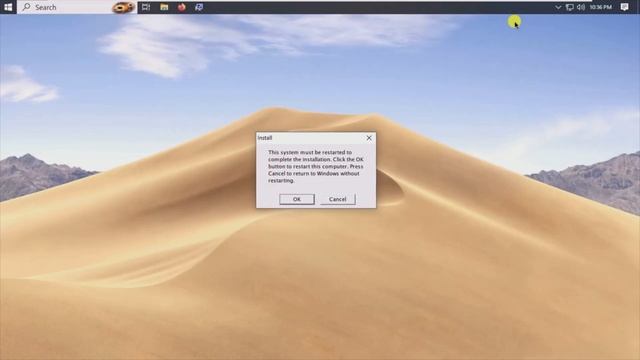Show hidden system tray icons chevron
The height and width of the screenshot is (360, 640).
tap(558, 7)
